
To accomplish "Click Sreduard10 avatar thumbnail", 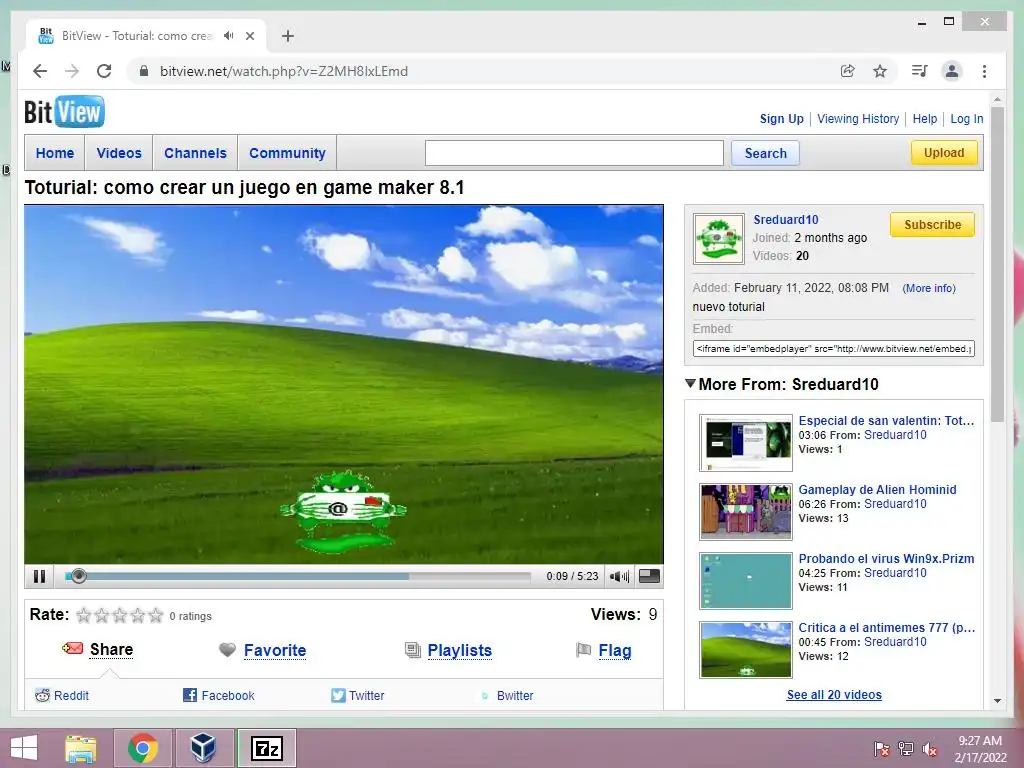I will 718,238.
